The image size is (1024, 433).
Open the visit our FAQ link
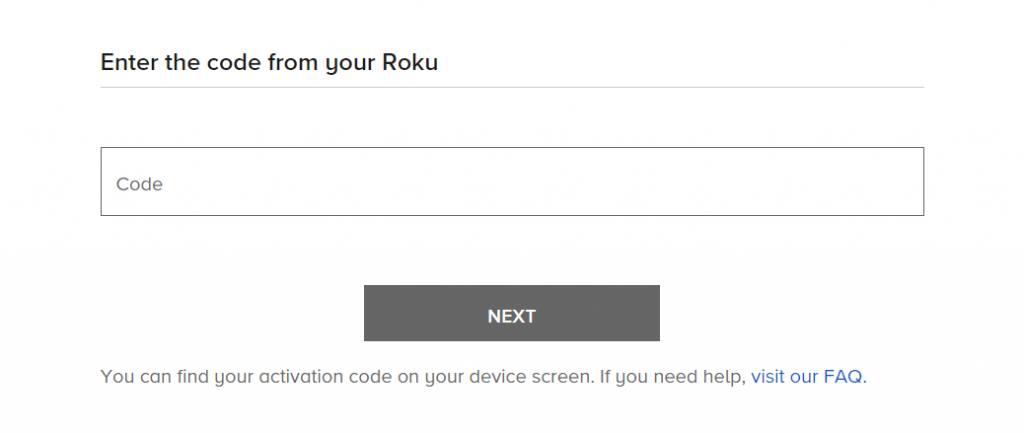(808, 377)
